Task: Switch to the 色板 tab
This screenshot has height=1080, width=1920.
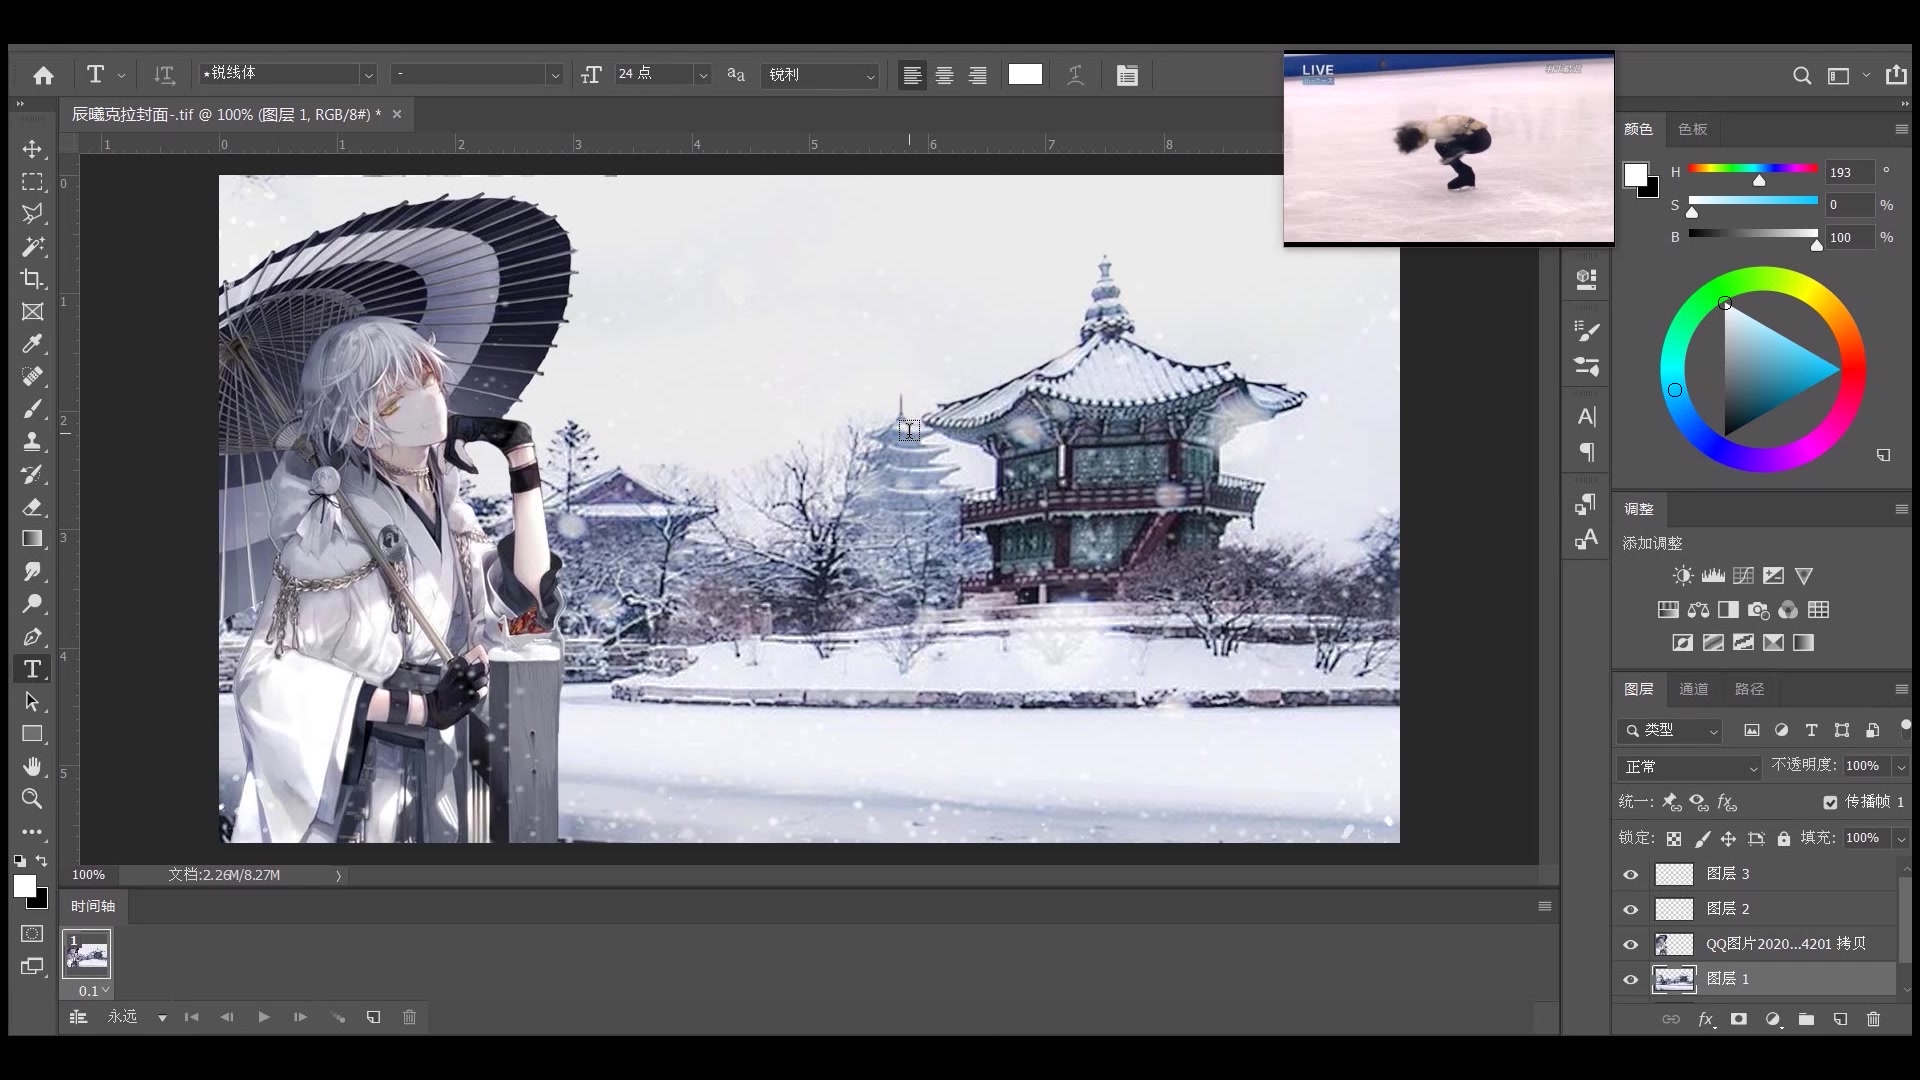Action: [1692, 129]
